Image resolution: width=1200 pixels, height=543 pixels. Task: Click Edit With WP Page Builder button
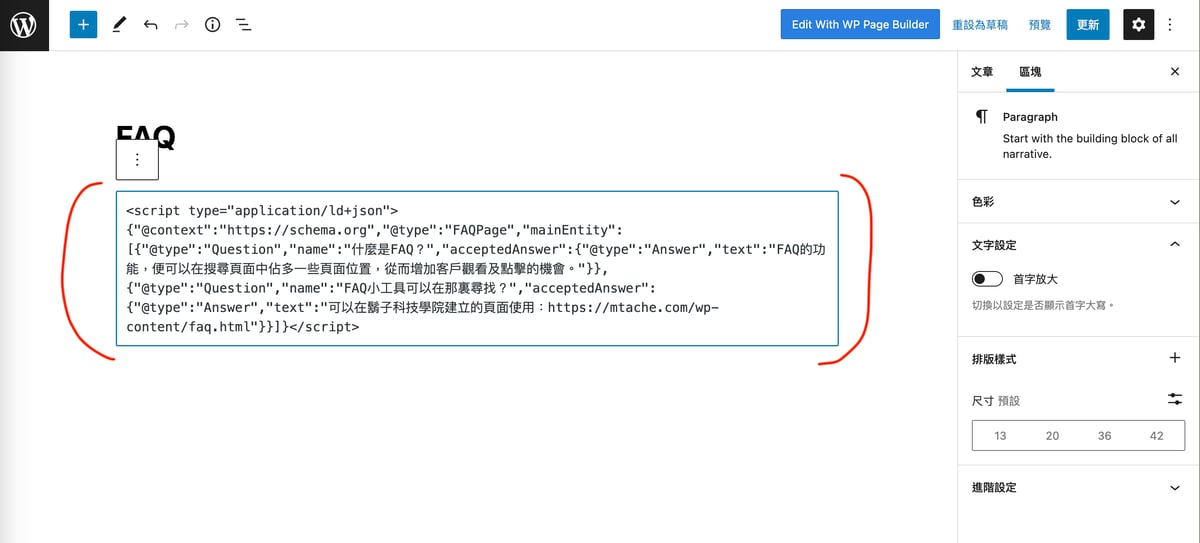click(x=860, y=25)
